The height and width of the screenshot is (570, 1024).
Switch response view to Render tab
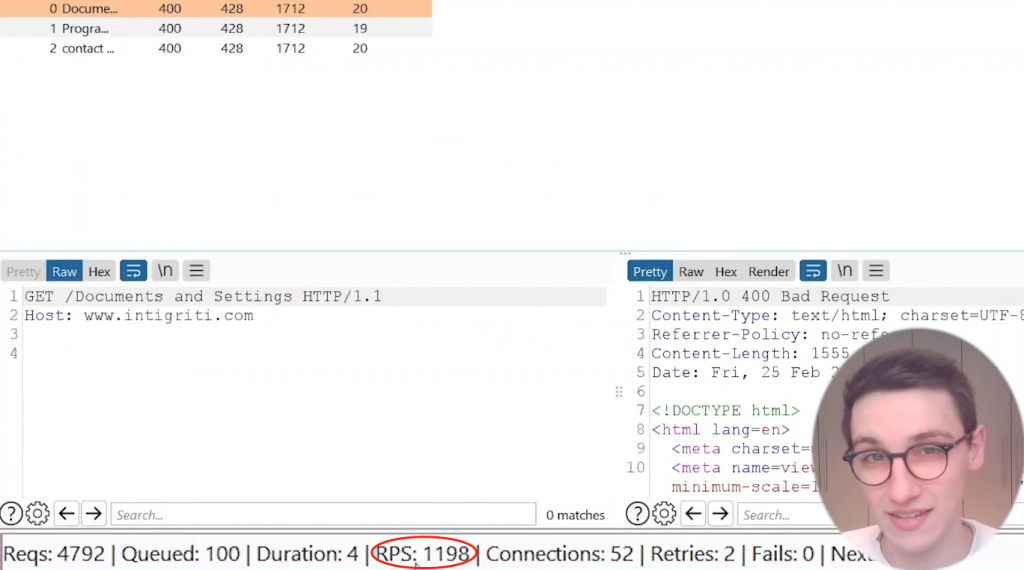coord(769,272)
